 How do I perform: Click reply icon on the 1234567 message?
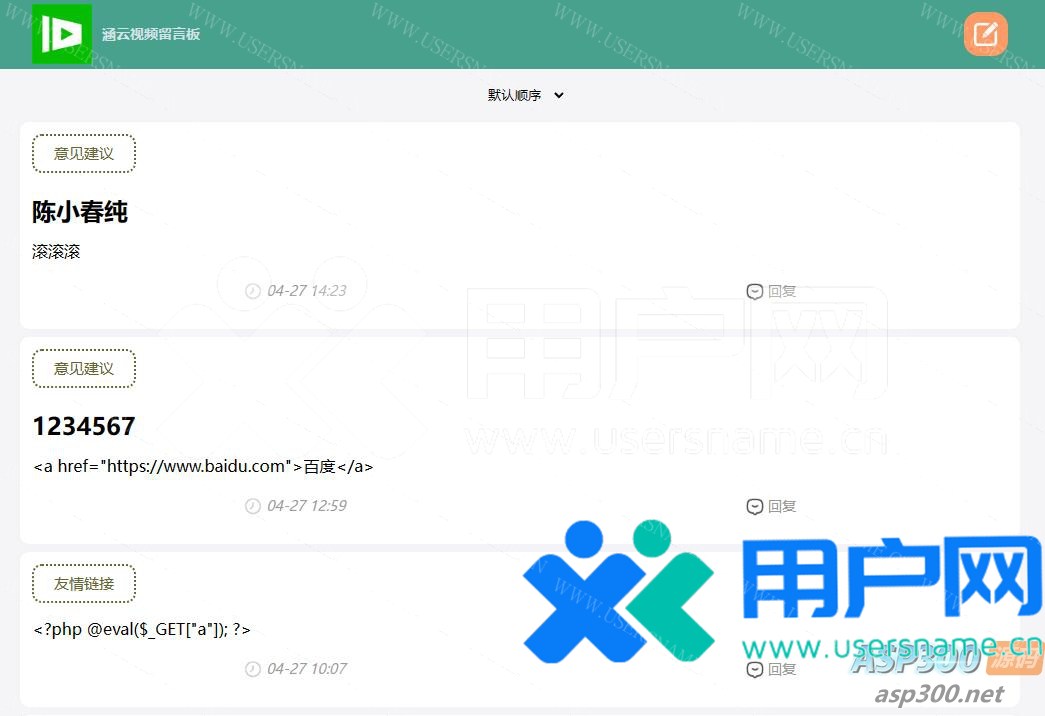pyautogui.click(x=755, y=506)
